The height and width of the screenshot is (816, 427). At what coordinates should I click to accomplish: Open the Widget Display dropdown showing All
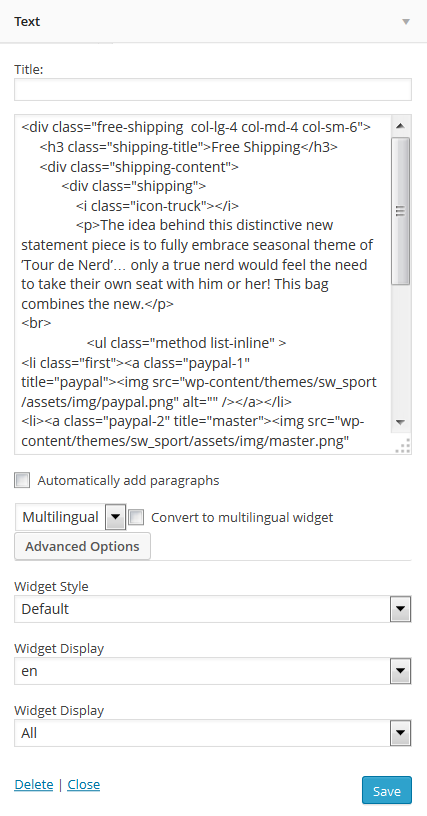pyautogui.click(x=213, y=733)
